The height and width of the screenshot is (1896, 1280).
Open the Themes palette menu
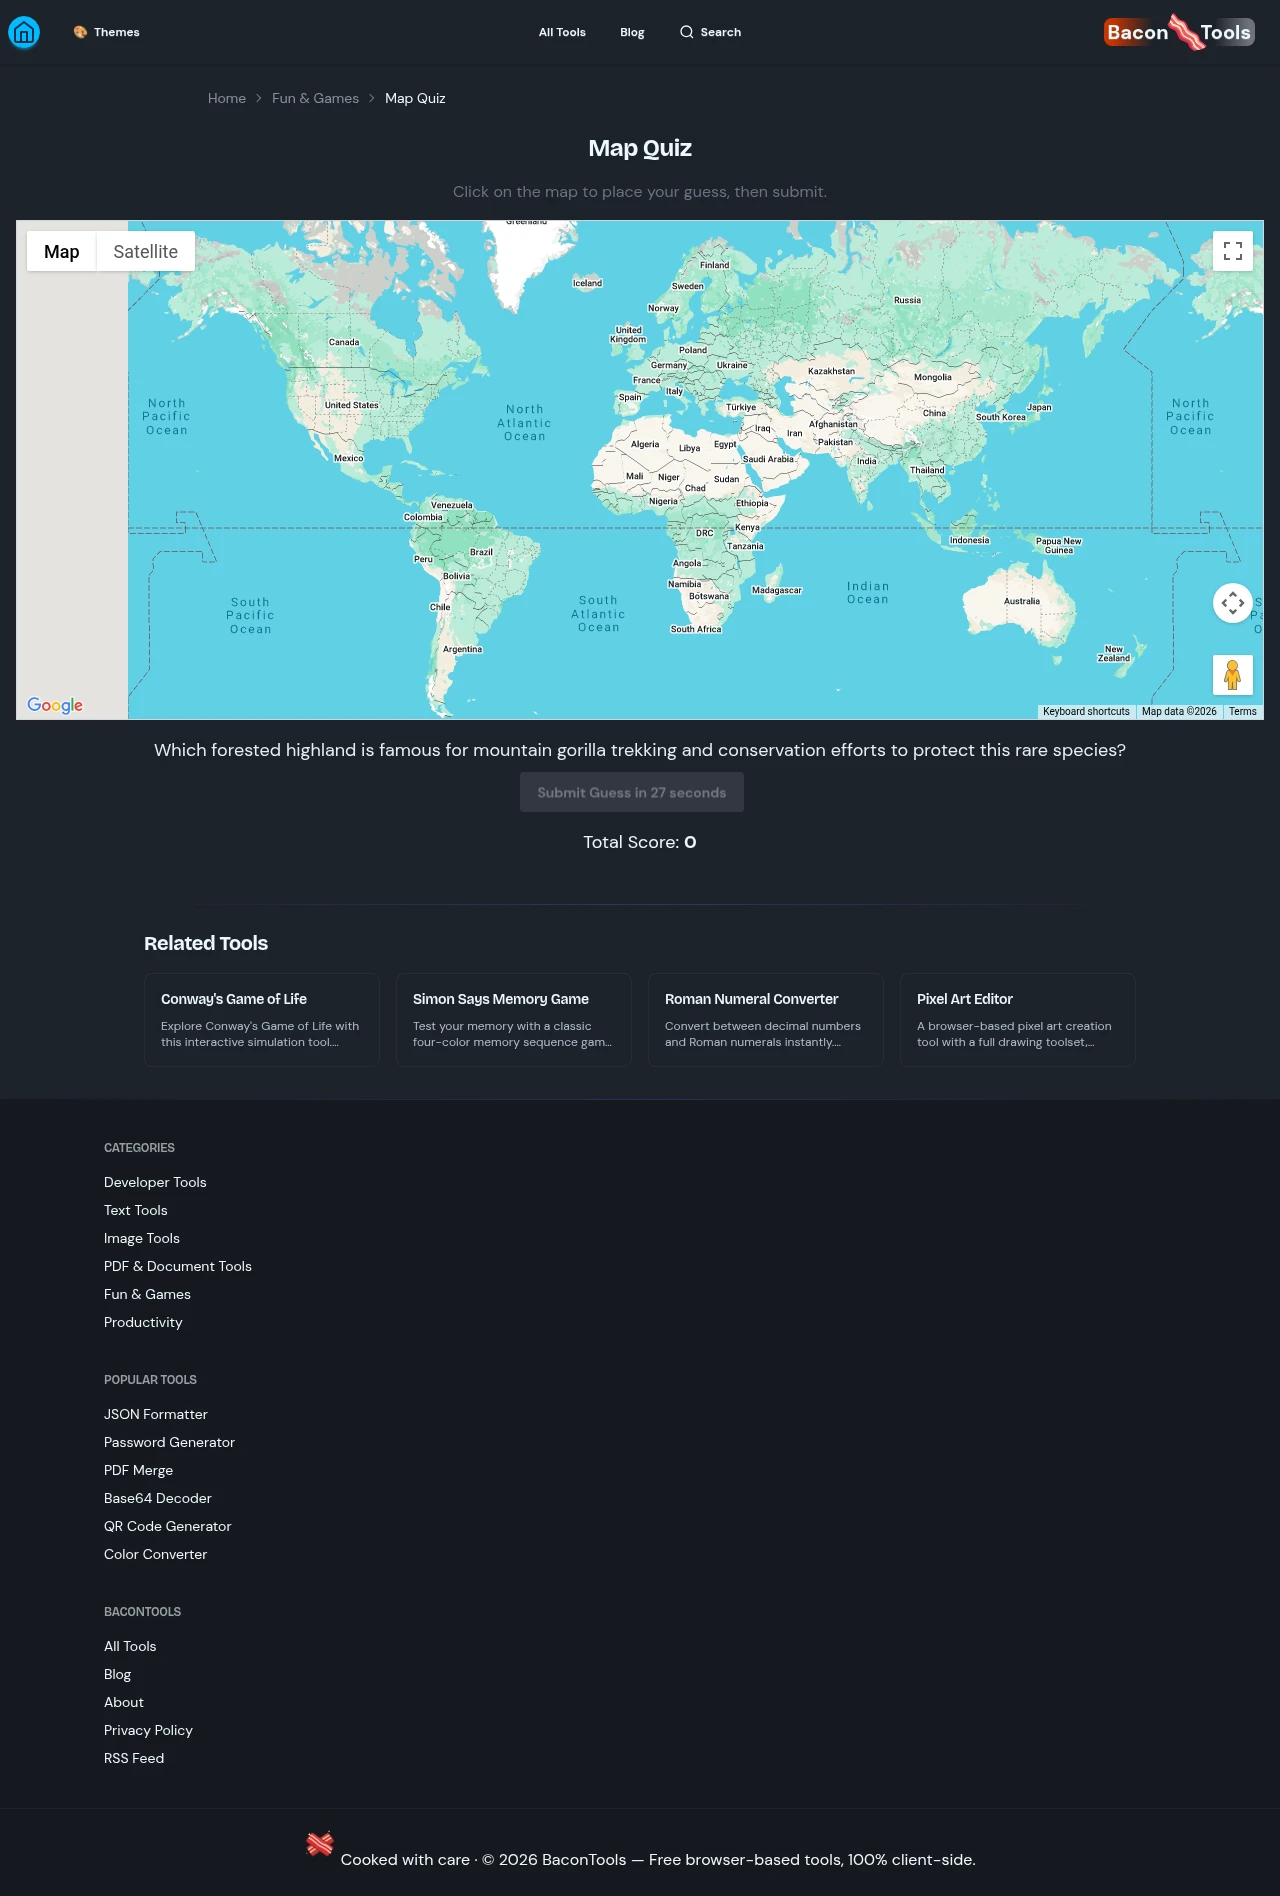coord(106,32)
